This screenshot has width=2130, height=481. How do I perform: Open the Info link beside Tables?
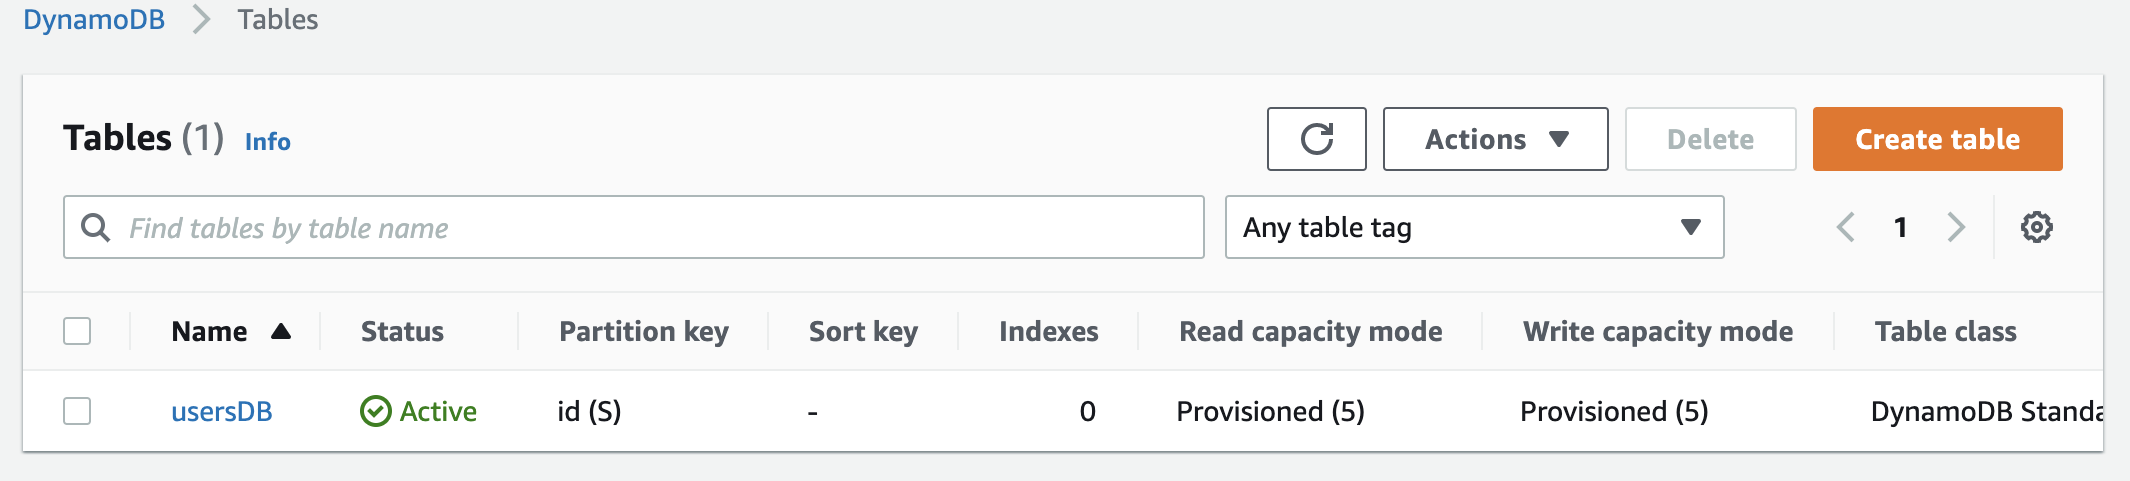click(268, 141)
